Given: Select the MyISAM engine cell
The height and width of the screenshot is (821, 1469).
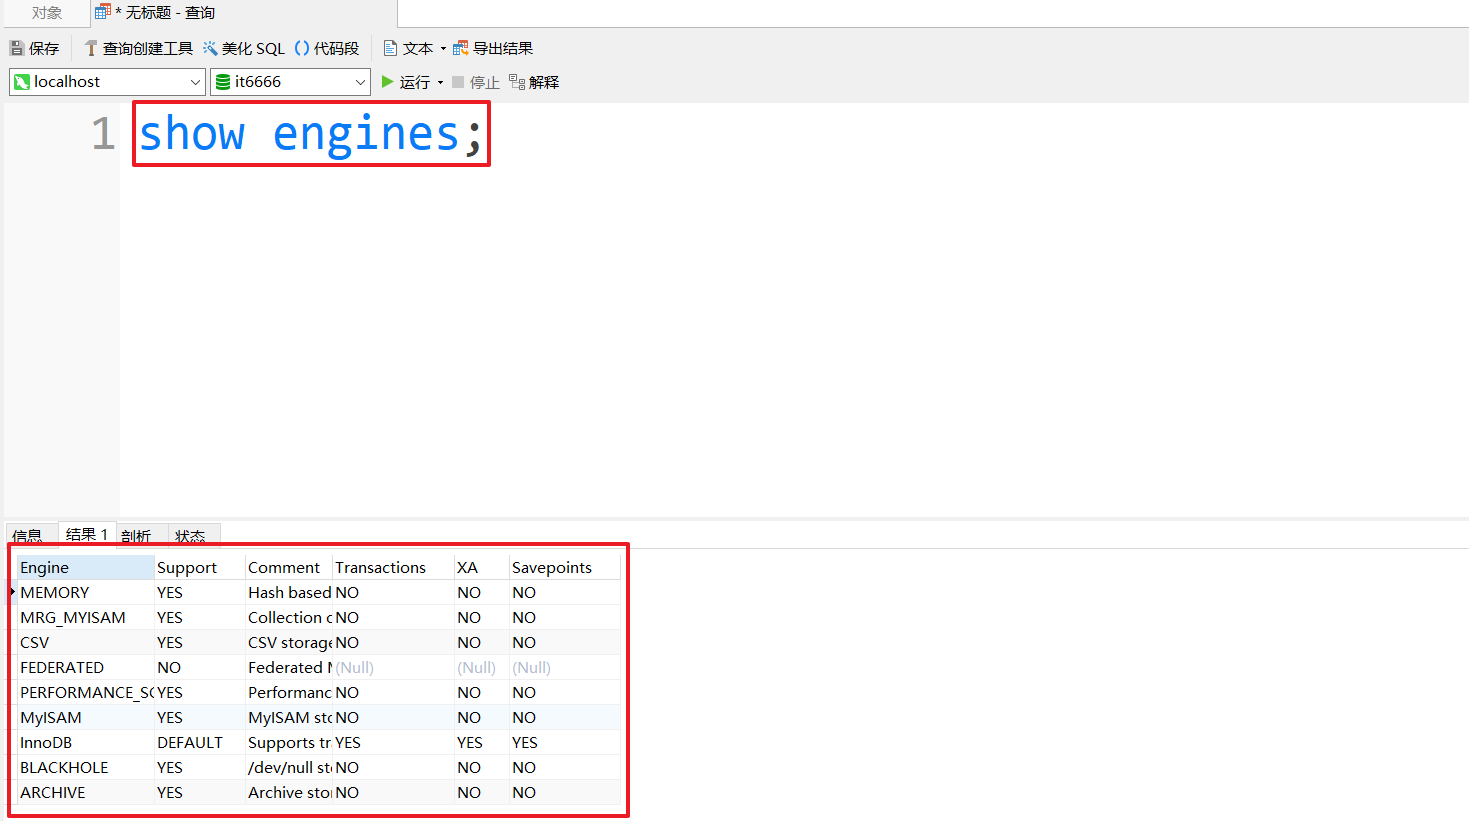Looking at the screenshot, I should (x=86, y=717).
